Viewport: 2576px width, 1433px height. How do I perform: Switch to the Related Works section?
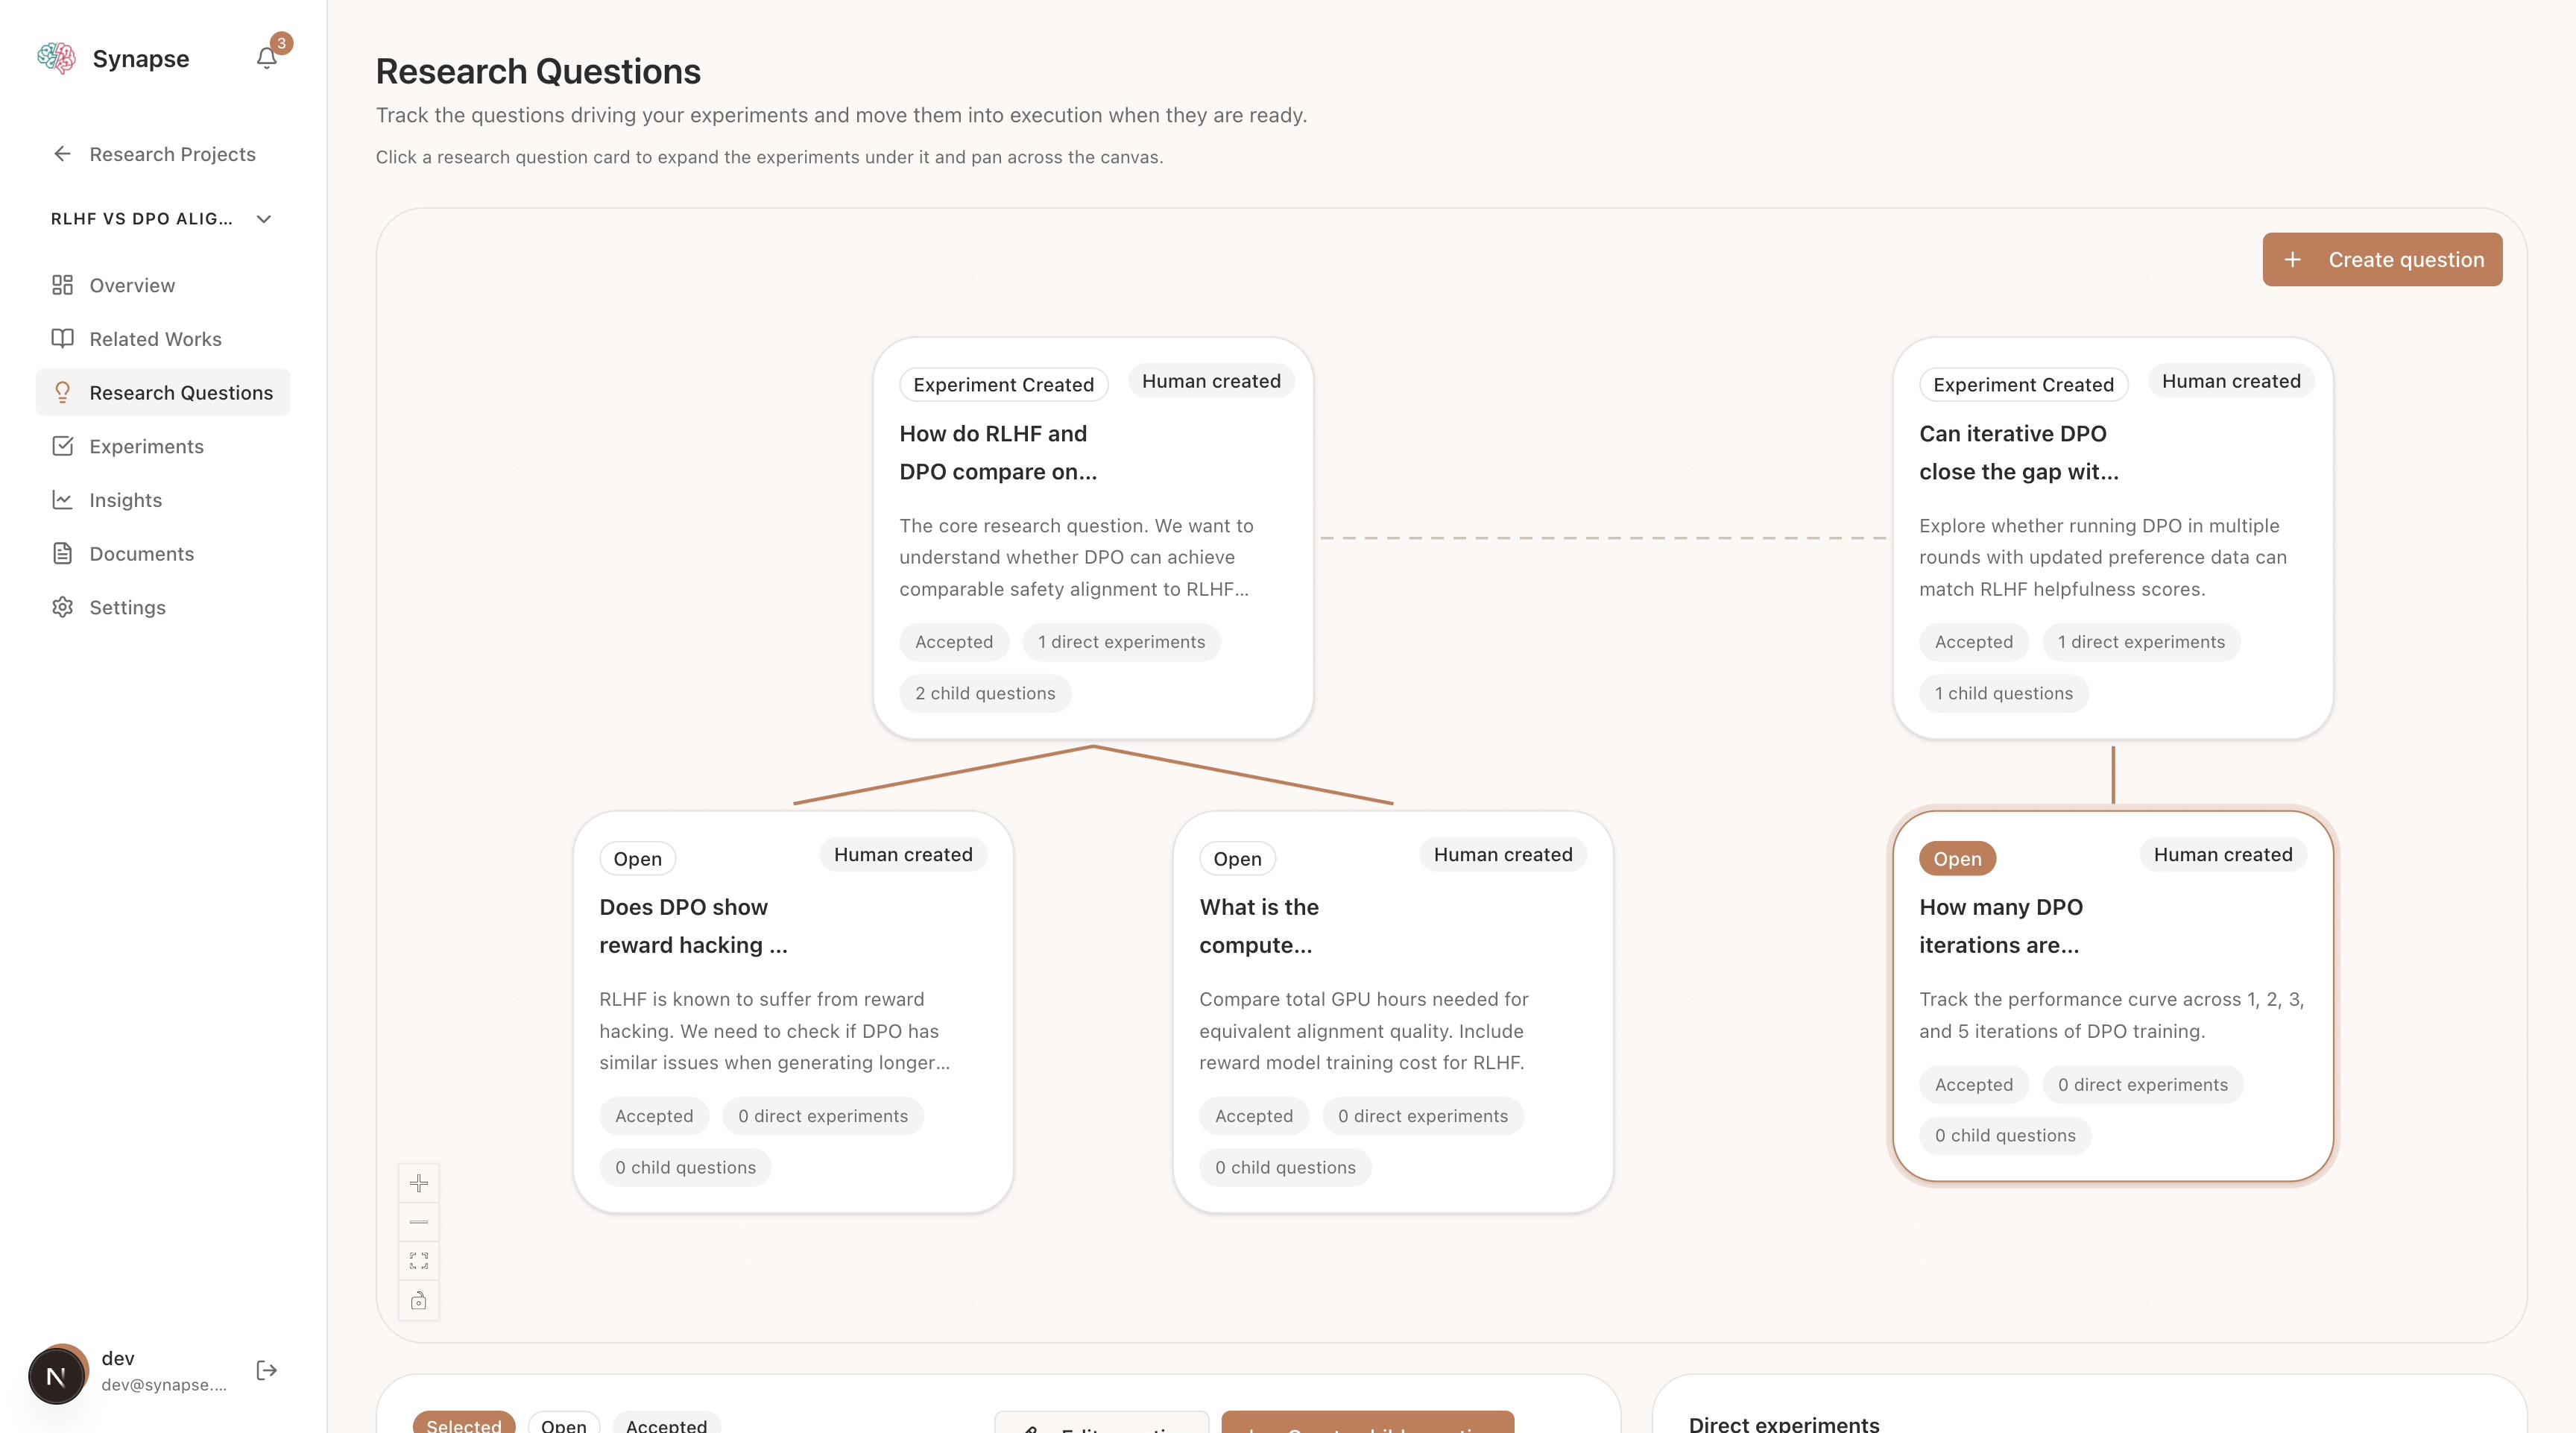coord(155,339)
